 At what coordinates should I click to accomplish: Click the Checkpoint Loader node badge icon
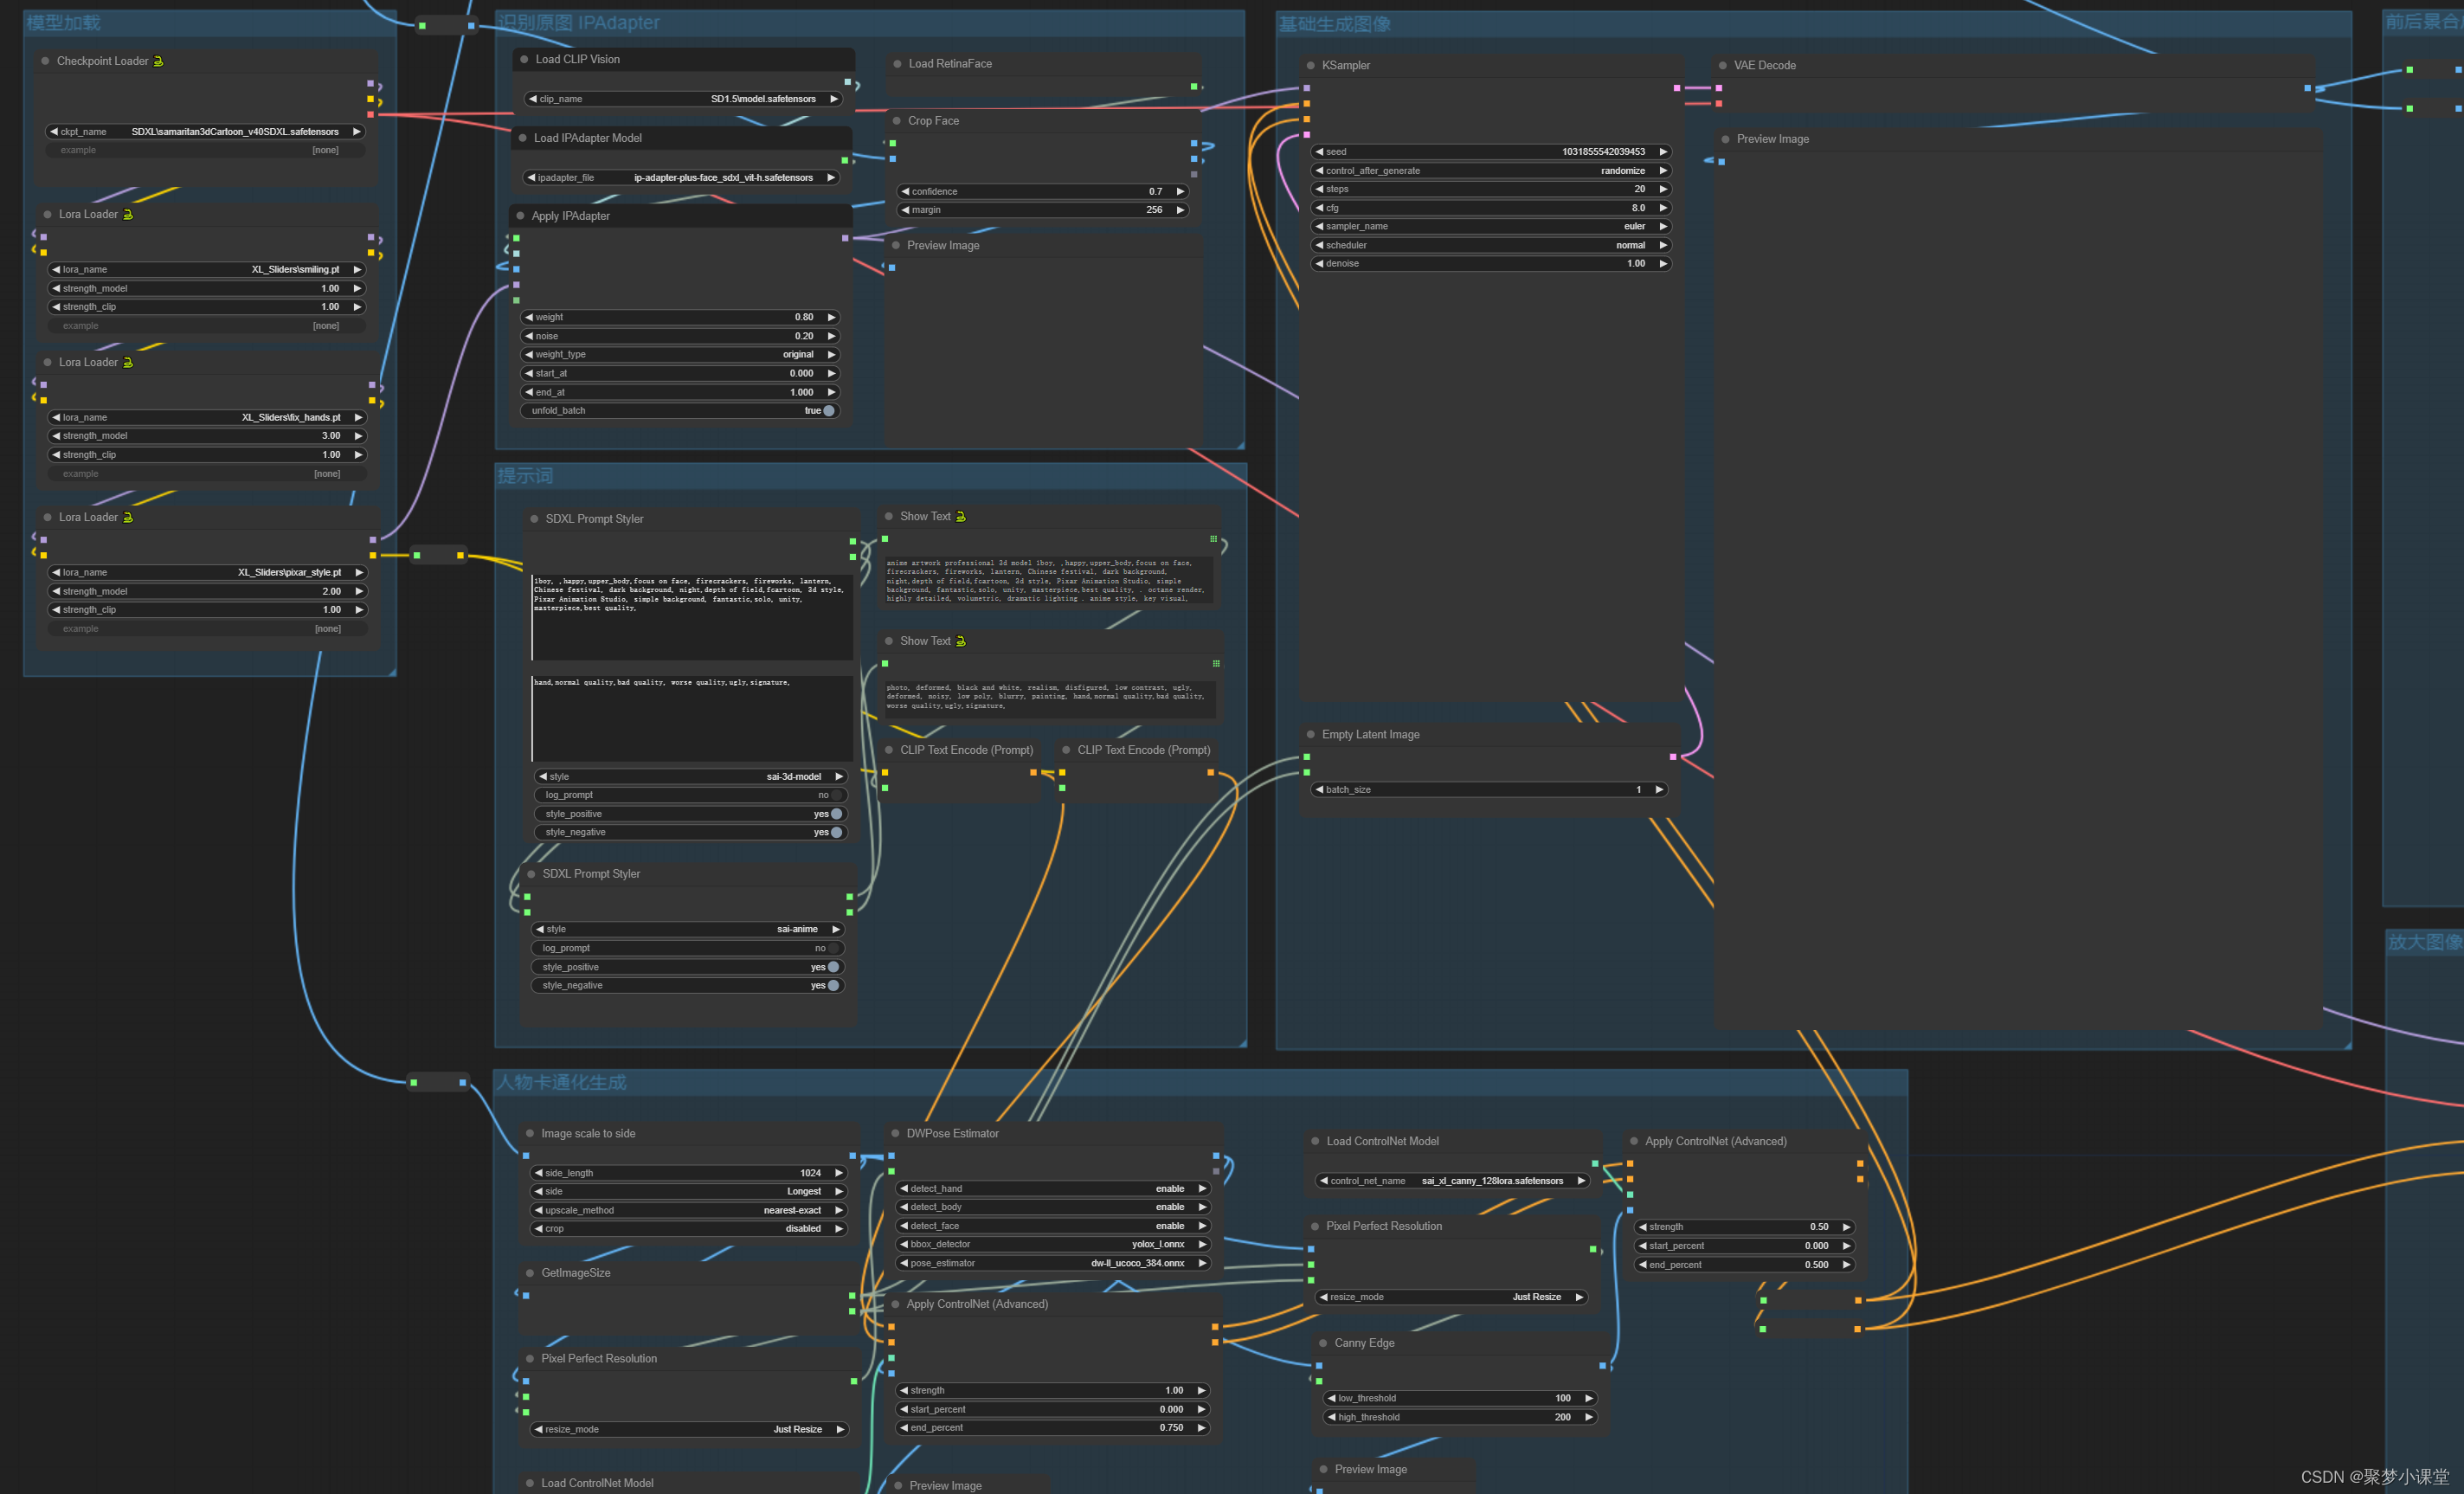[158, 62]
